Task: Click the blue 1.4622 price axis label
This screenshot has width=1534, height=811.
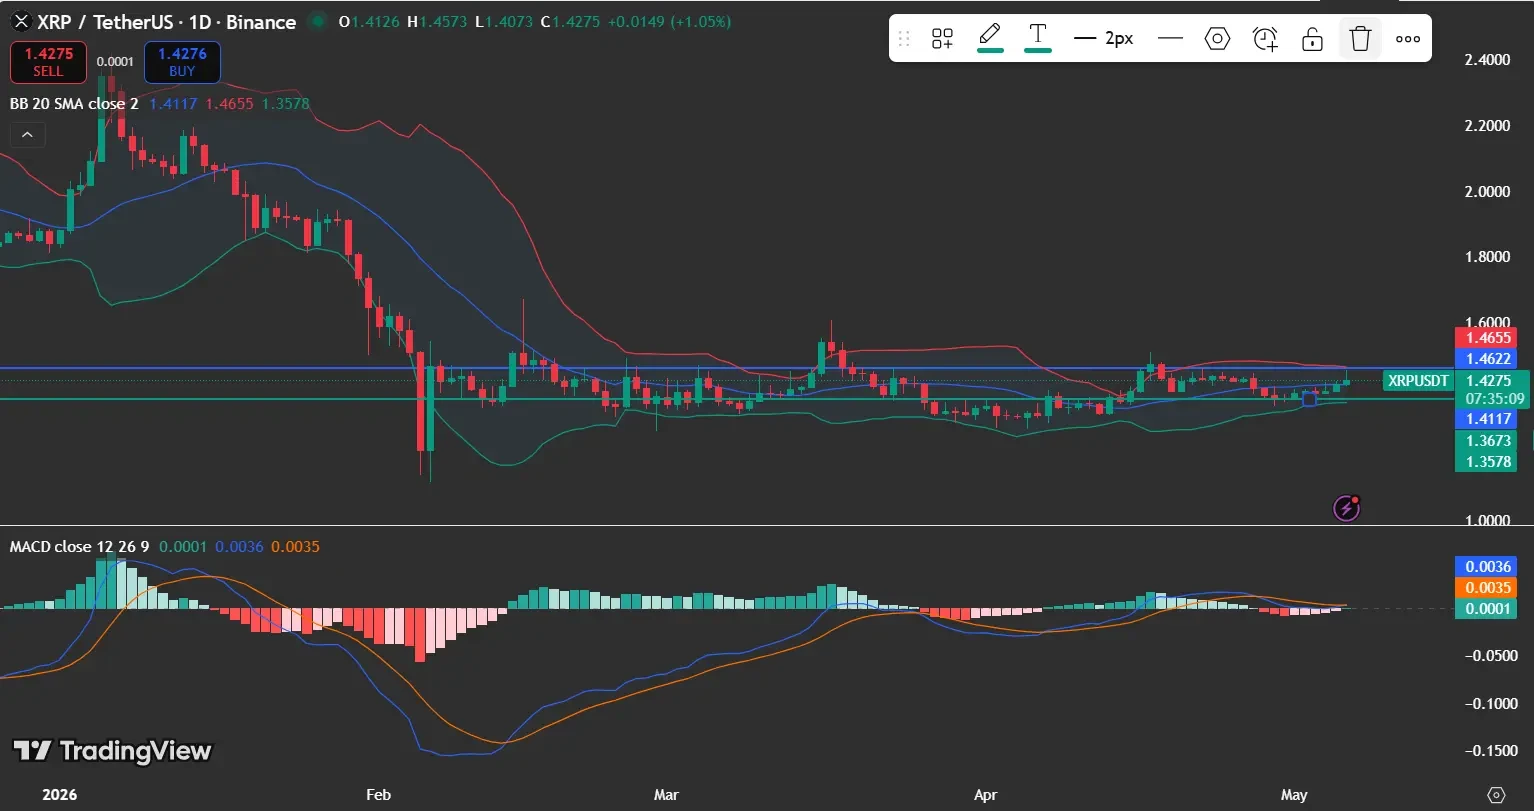Action: [x=1488, y=358]
